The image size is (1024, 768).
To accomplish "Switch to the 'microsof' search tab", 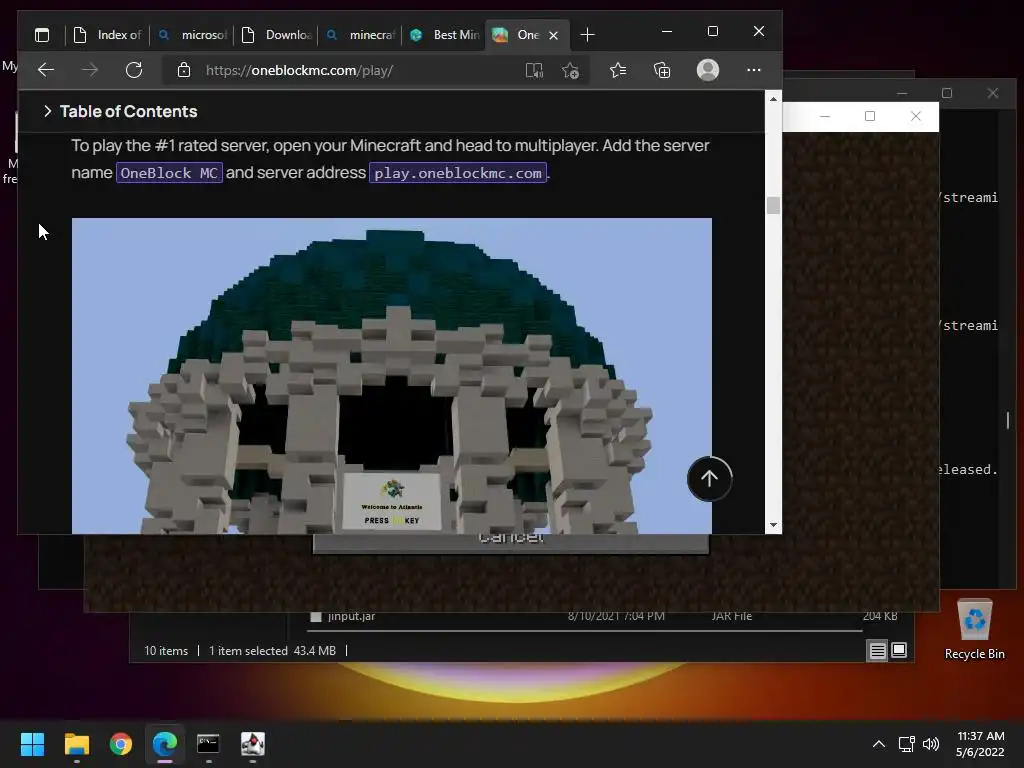I will click(x=192, y=35).
